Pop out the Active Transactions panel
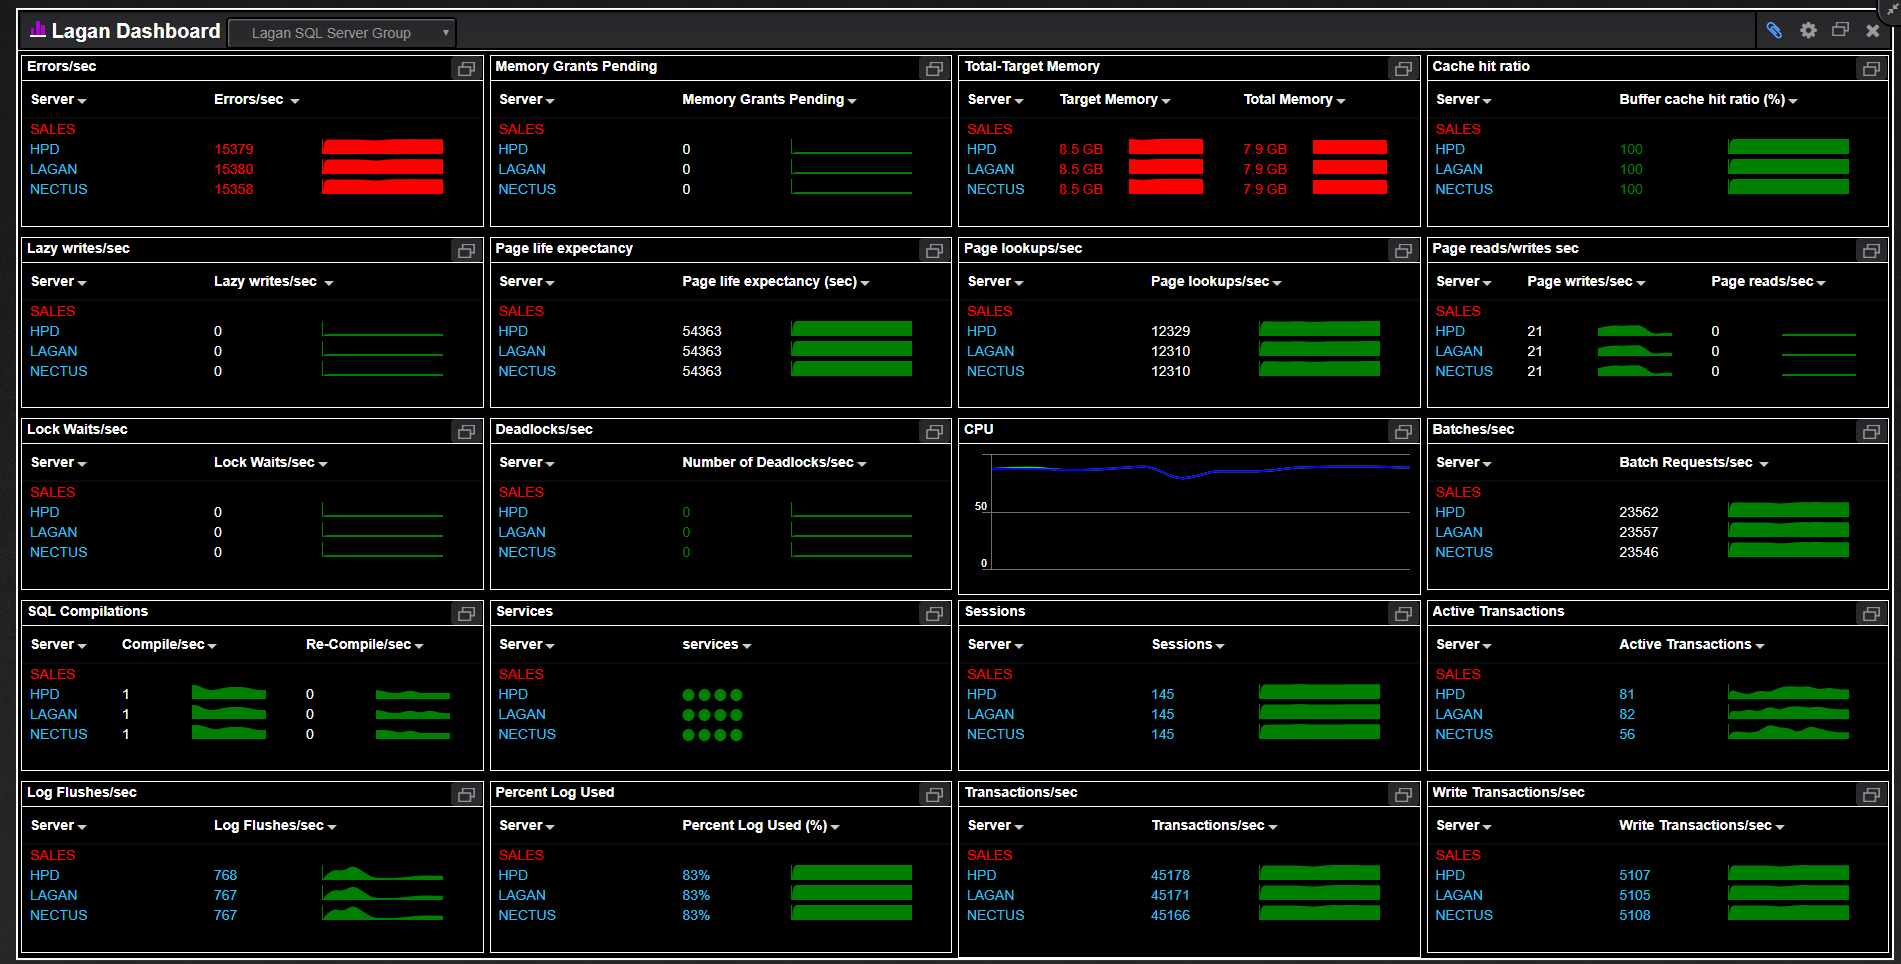The width and height of the screenshot is (1901, 964). tap(1871, 614)
